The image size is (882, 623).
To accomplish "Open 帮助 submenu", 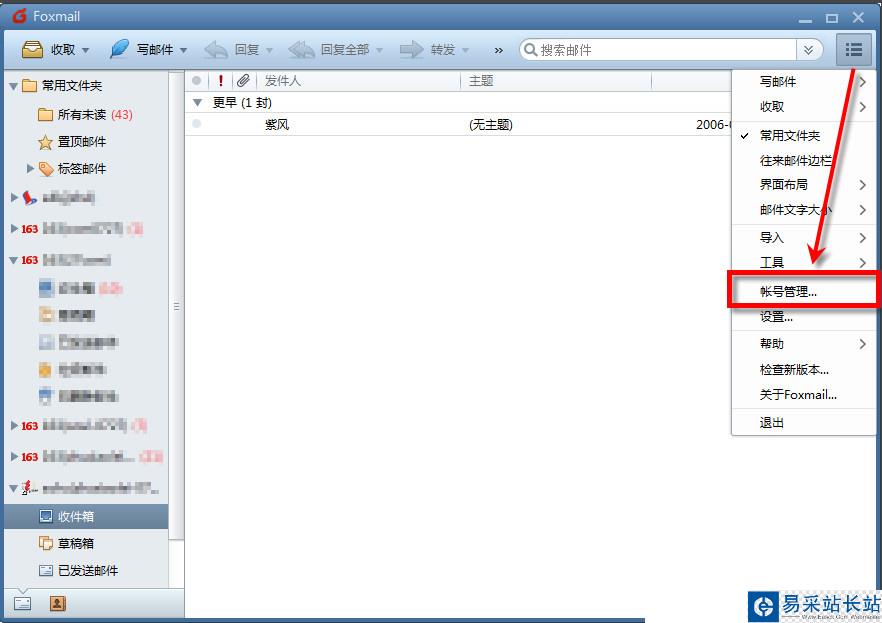I will coord(803,344).
